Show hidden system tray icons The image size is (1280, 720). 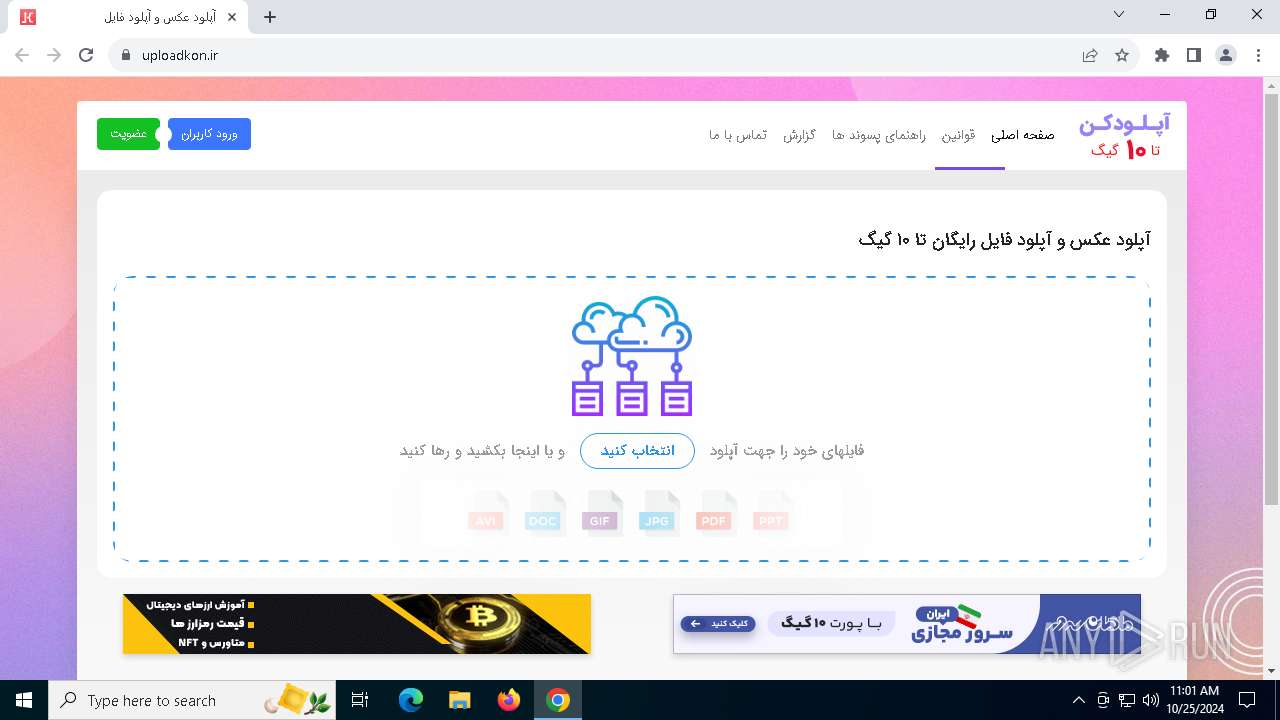click(1078, 700)
